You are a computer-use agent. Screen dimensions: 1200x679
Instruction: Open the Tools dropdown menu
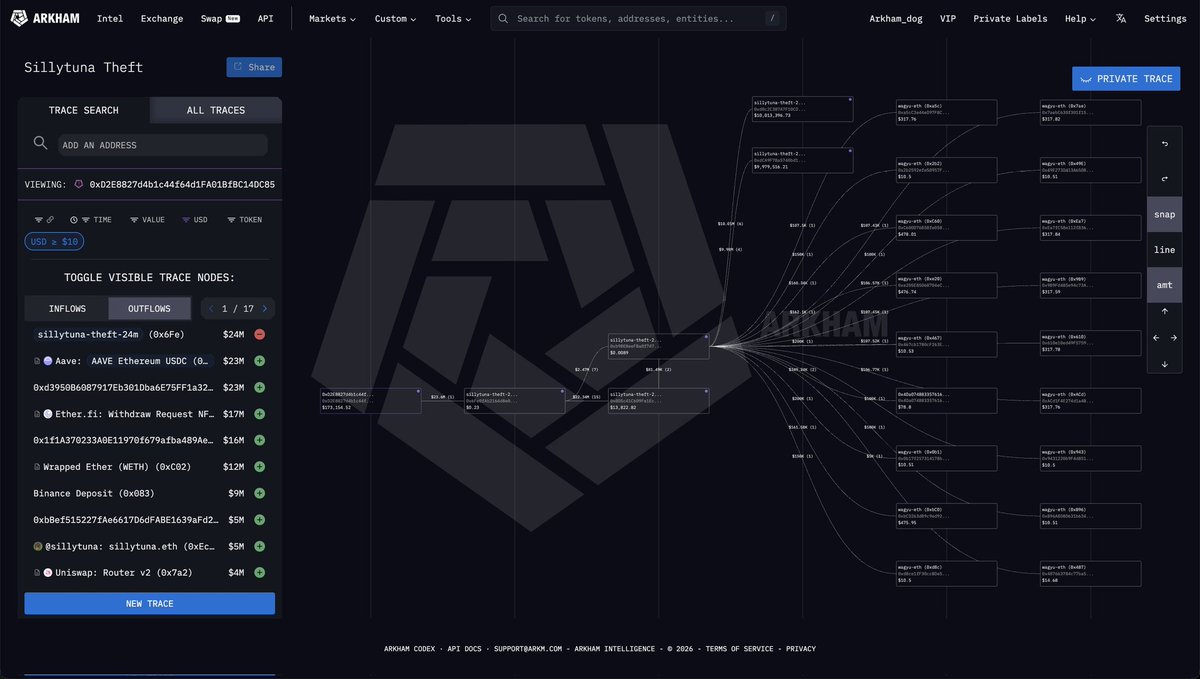point(454,18)
